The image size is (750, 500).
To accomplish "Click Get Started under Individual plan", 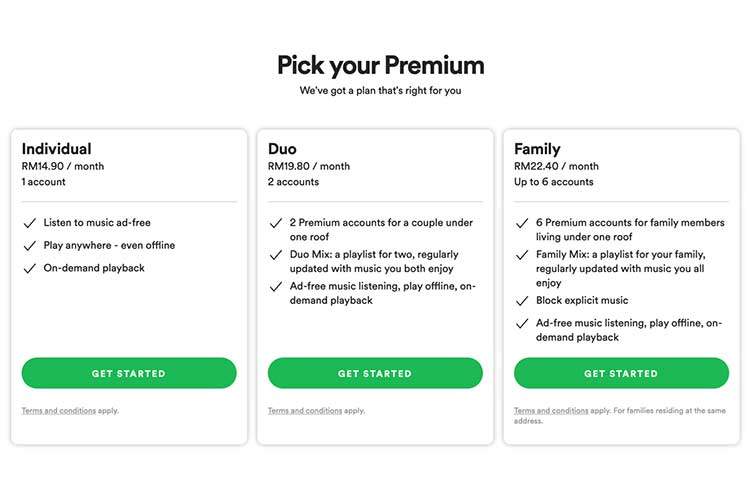I will pyautogui.click(x=129, y=373).
